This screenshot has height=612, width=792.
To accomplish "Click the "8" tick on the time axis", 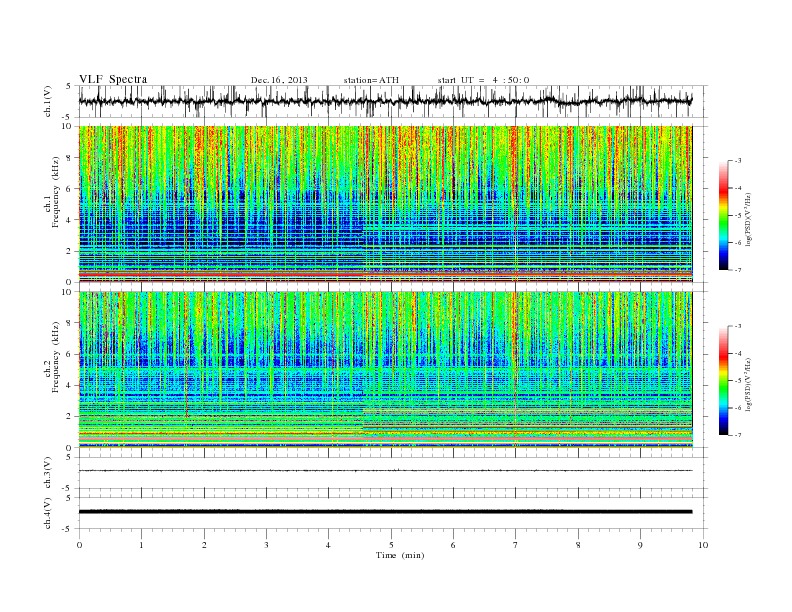I will point(578,545).
